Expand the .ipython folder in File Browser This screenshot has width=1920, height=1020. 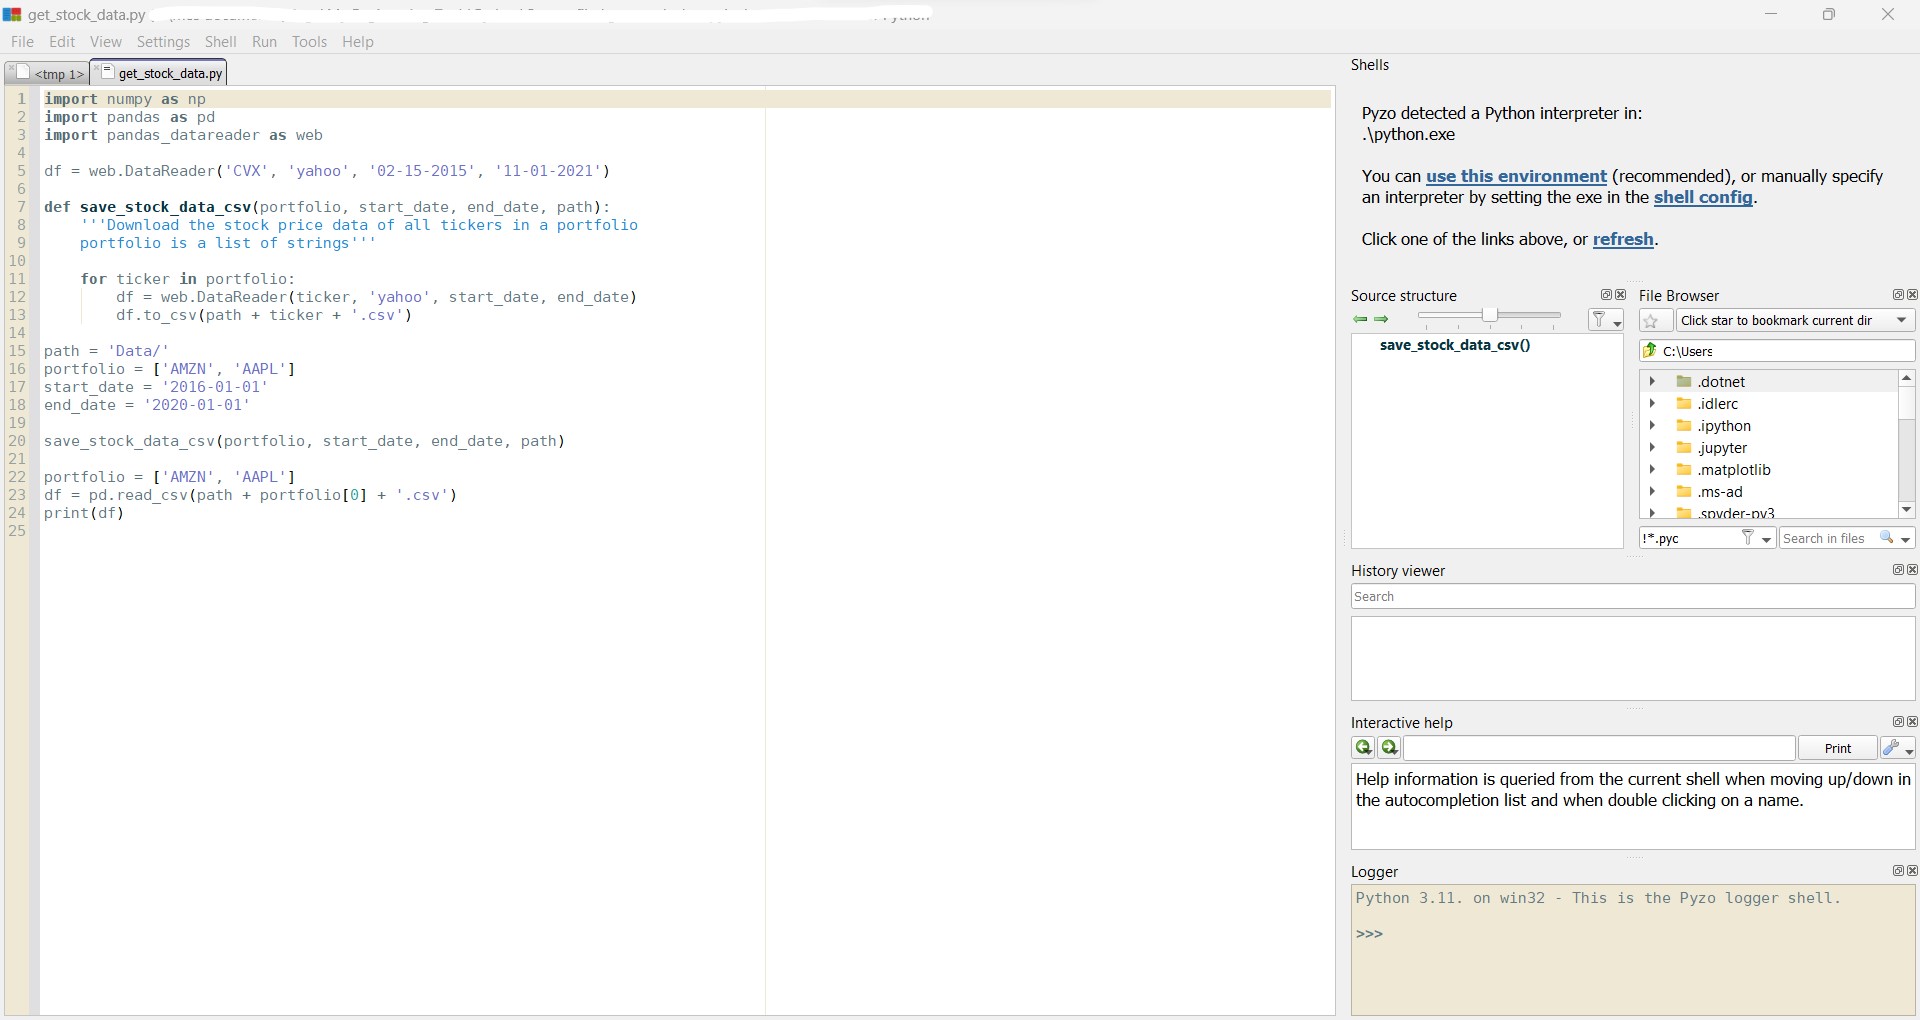point(1654,426)
